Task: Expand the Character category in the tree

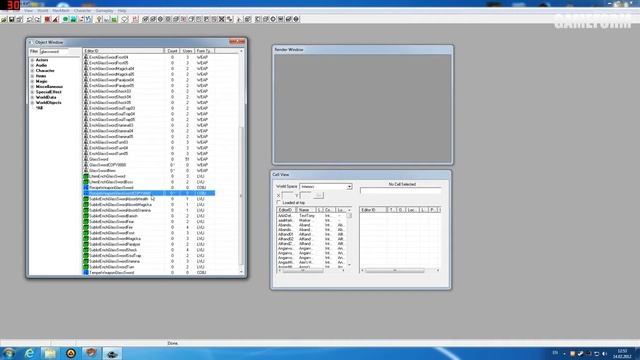Action: [32, 71]
